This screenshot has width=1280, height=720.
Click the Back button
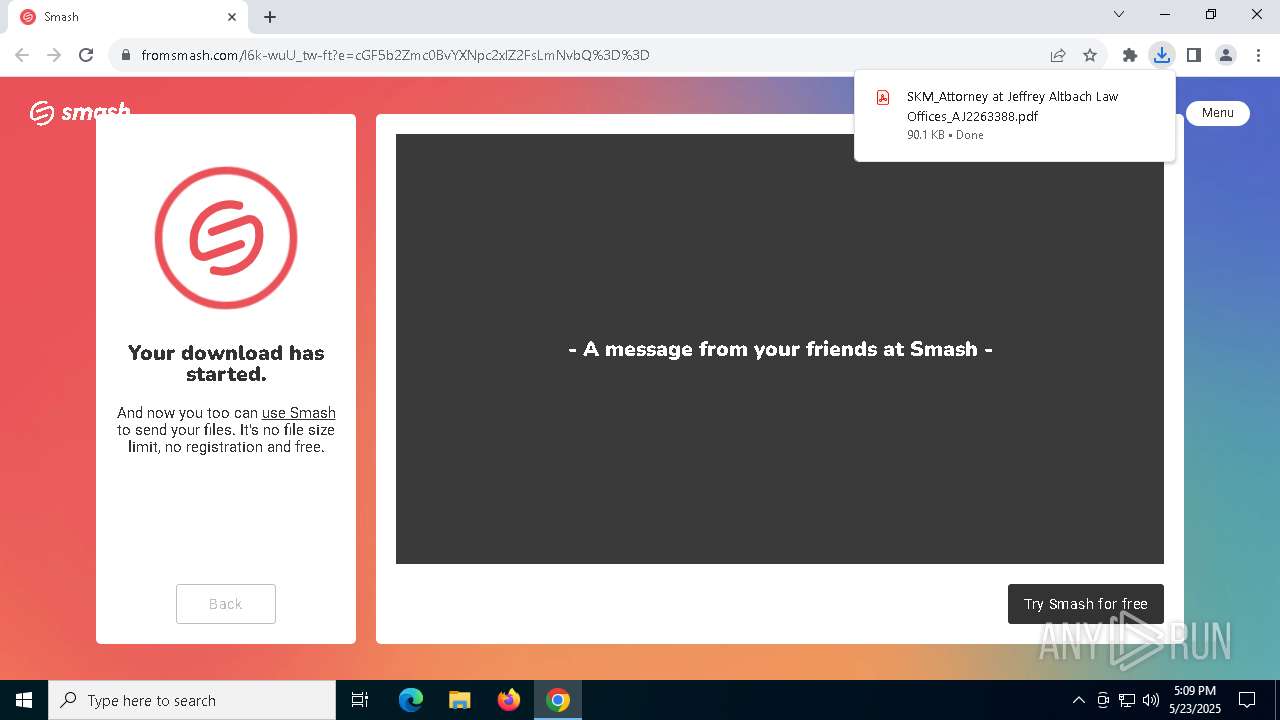[226, 604]
